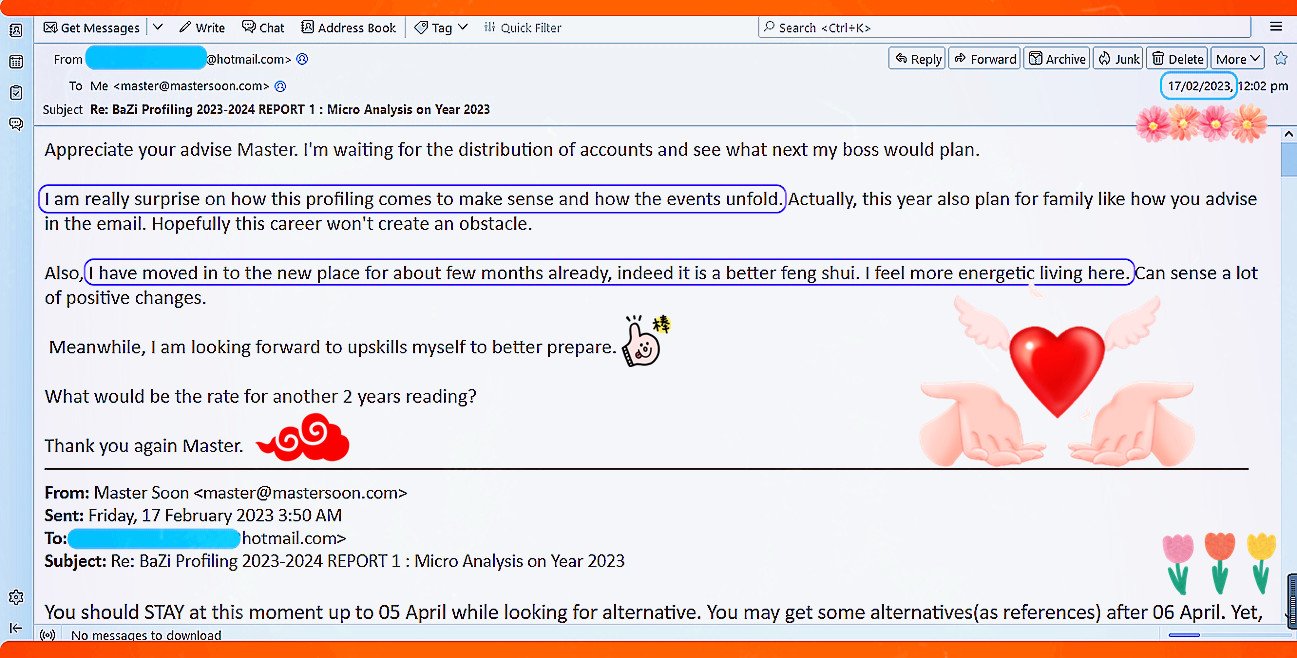Open the Chat space in sidebar
The height and width of the screenshot is (658, 1297).
pos(15,124)
